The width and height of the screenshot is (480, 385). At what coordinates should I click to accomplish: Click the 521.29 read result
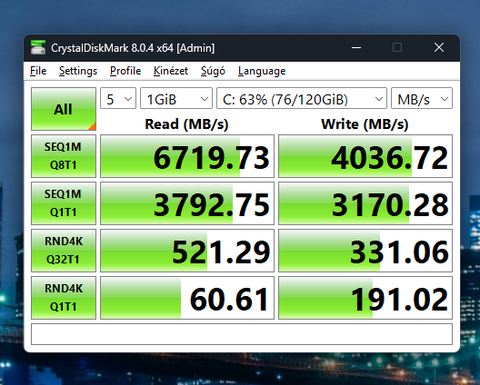187,250
